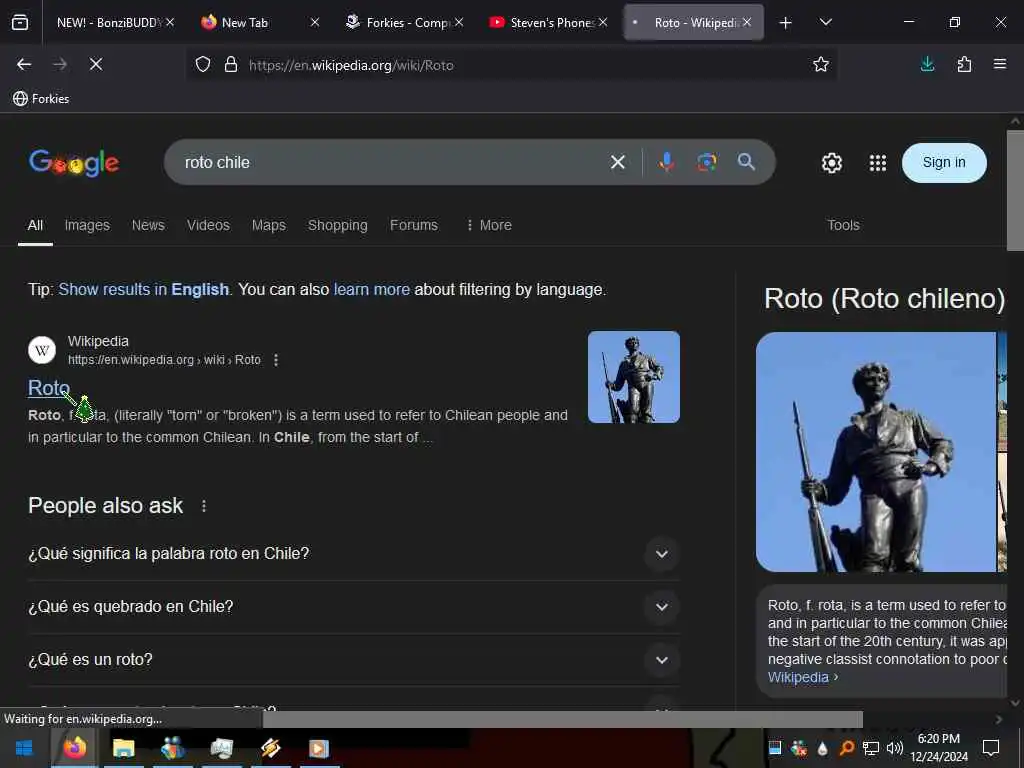This screenshot has height=768, width=1024.
Task: Open the Roto Wikipedia result title
Action: (x=48, y=388)
